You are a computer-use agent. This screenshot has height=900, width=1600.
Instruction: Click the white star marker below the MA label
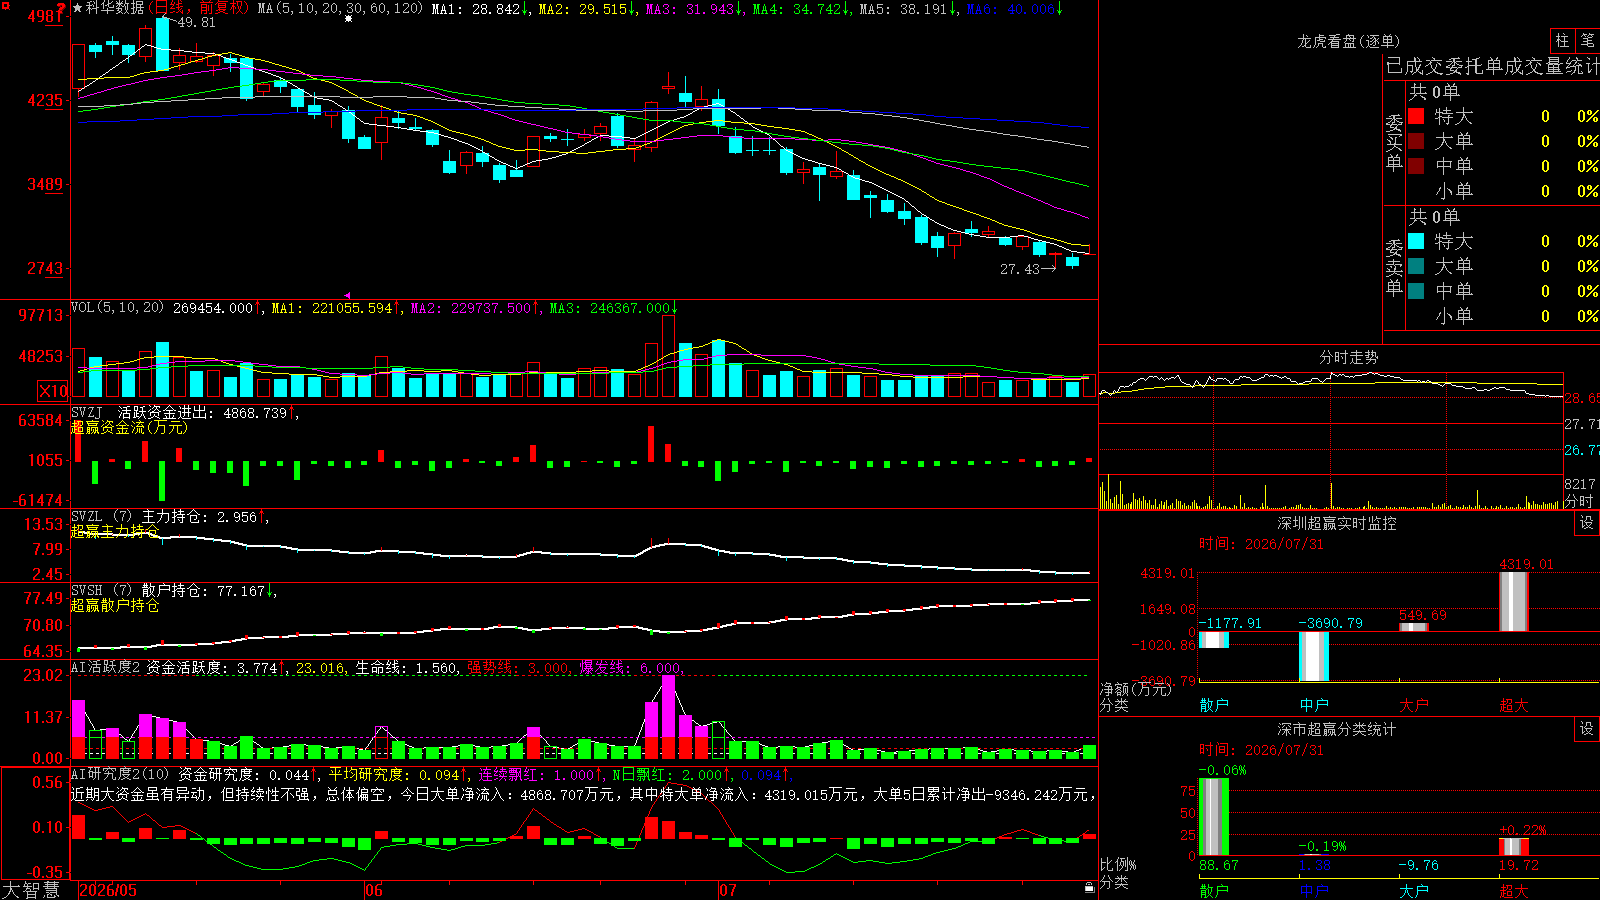[348, 19]
